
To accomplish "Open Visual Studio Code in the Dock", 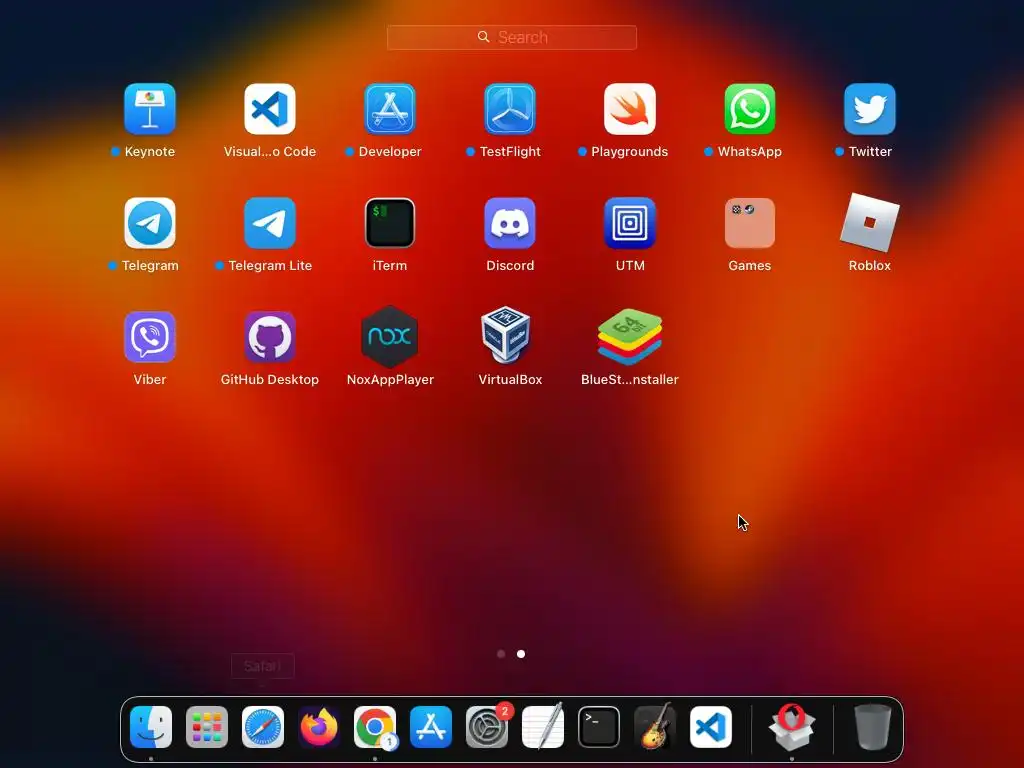I will click(x=711, y=727).
